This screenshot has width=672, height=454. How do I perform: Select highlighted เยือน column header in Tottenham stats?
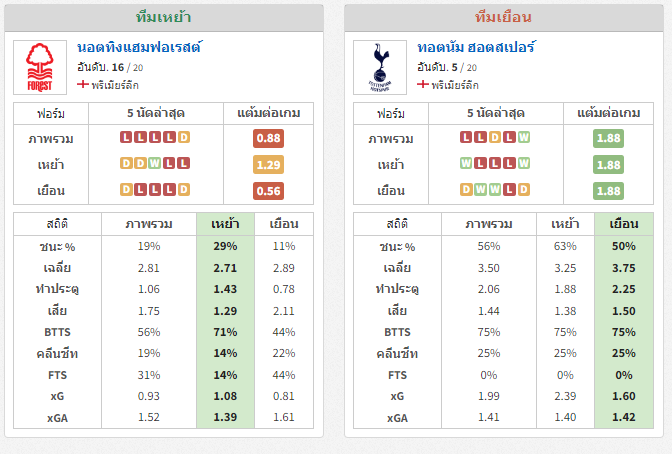click(624, 224)
